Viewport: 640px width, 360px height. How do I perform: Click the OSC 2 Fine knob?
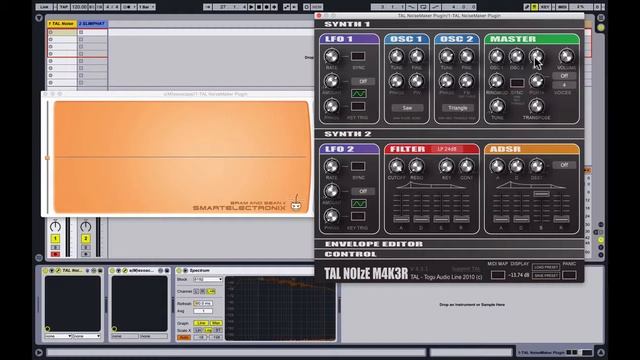point(467,56)
